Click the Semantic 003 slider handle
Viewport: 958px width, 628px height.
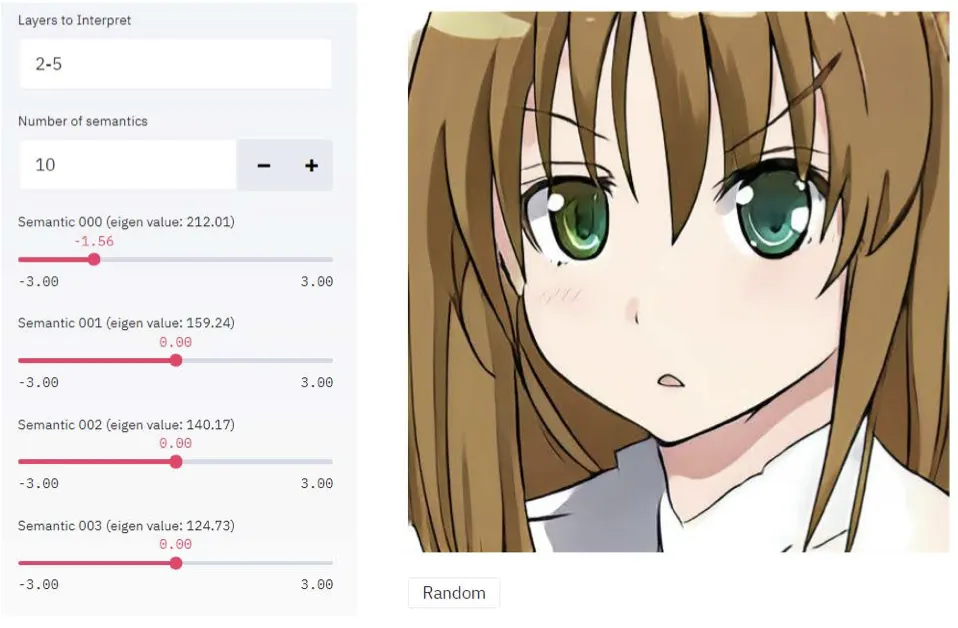[x=176, y=563]
